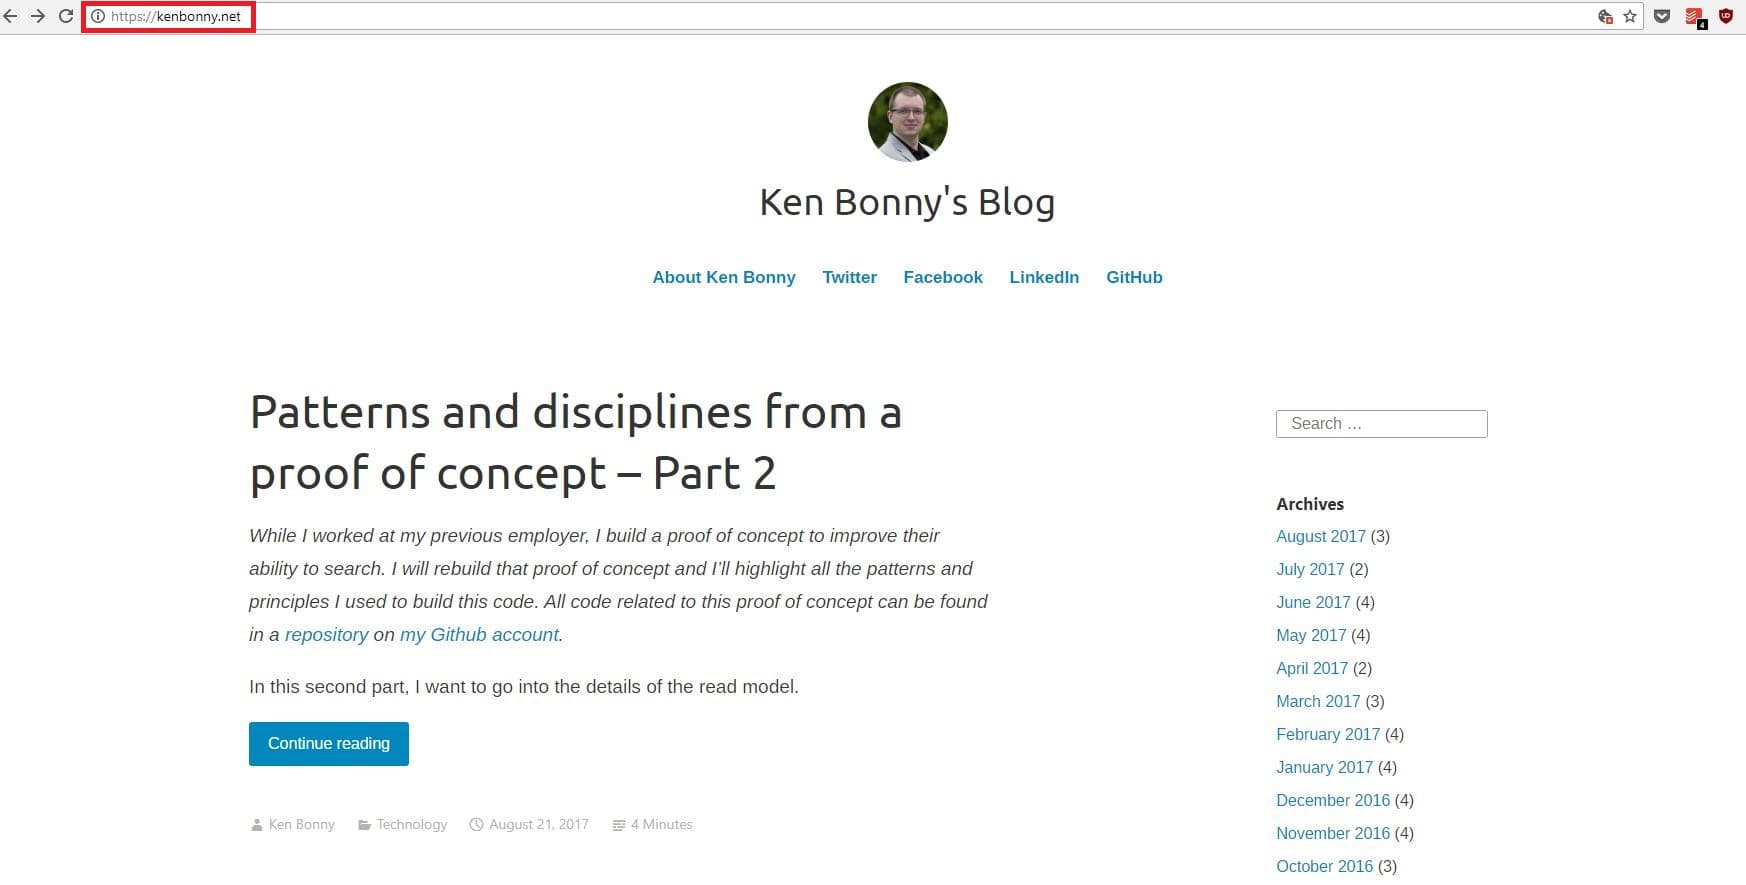The width and height of the screenshot is (1746, 885).
Task: Visit the LinkedIn menu link
Action: point(1044,277)
